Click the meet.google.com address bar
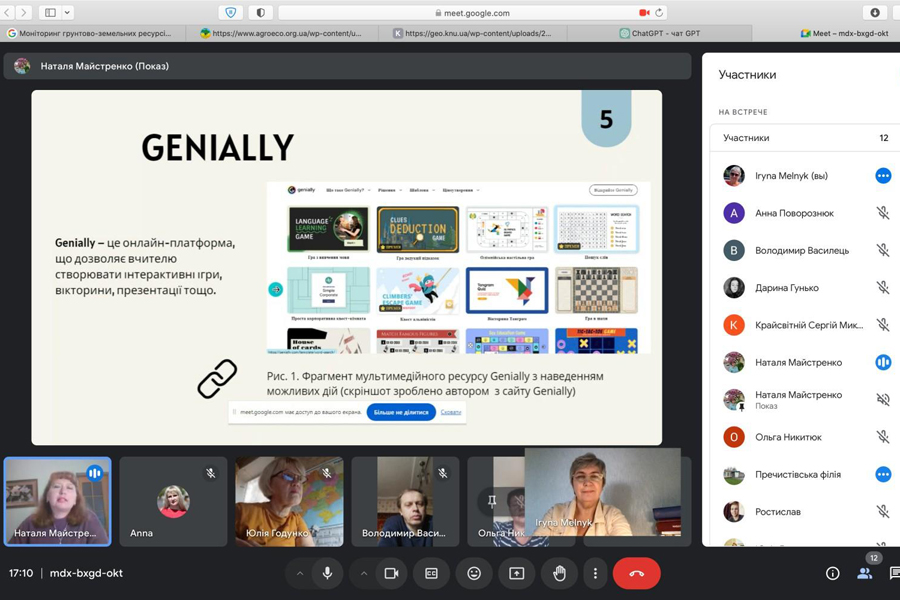The height and width of the screenshot is (600, 900). [x=472, y=13]
